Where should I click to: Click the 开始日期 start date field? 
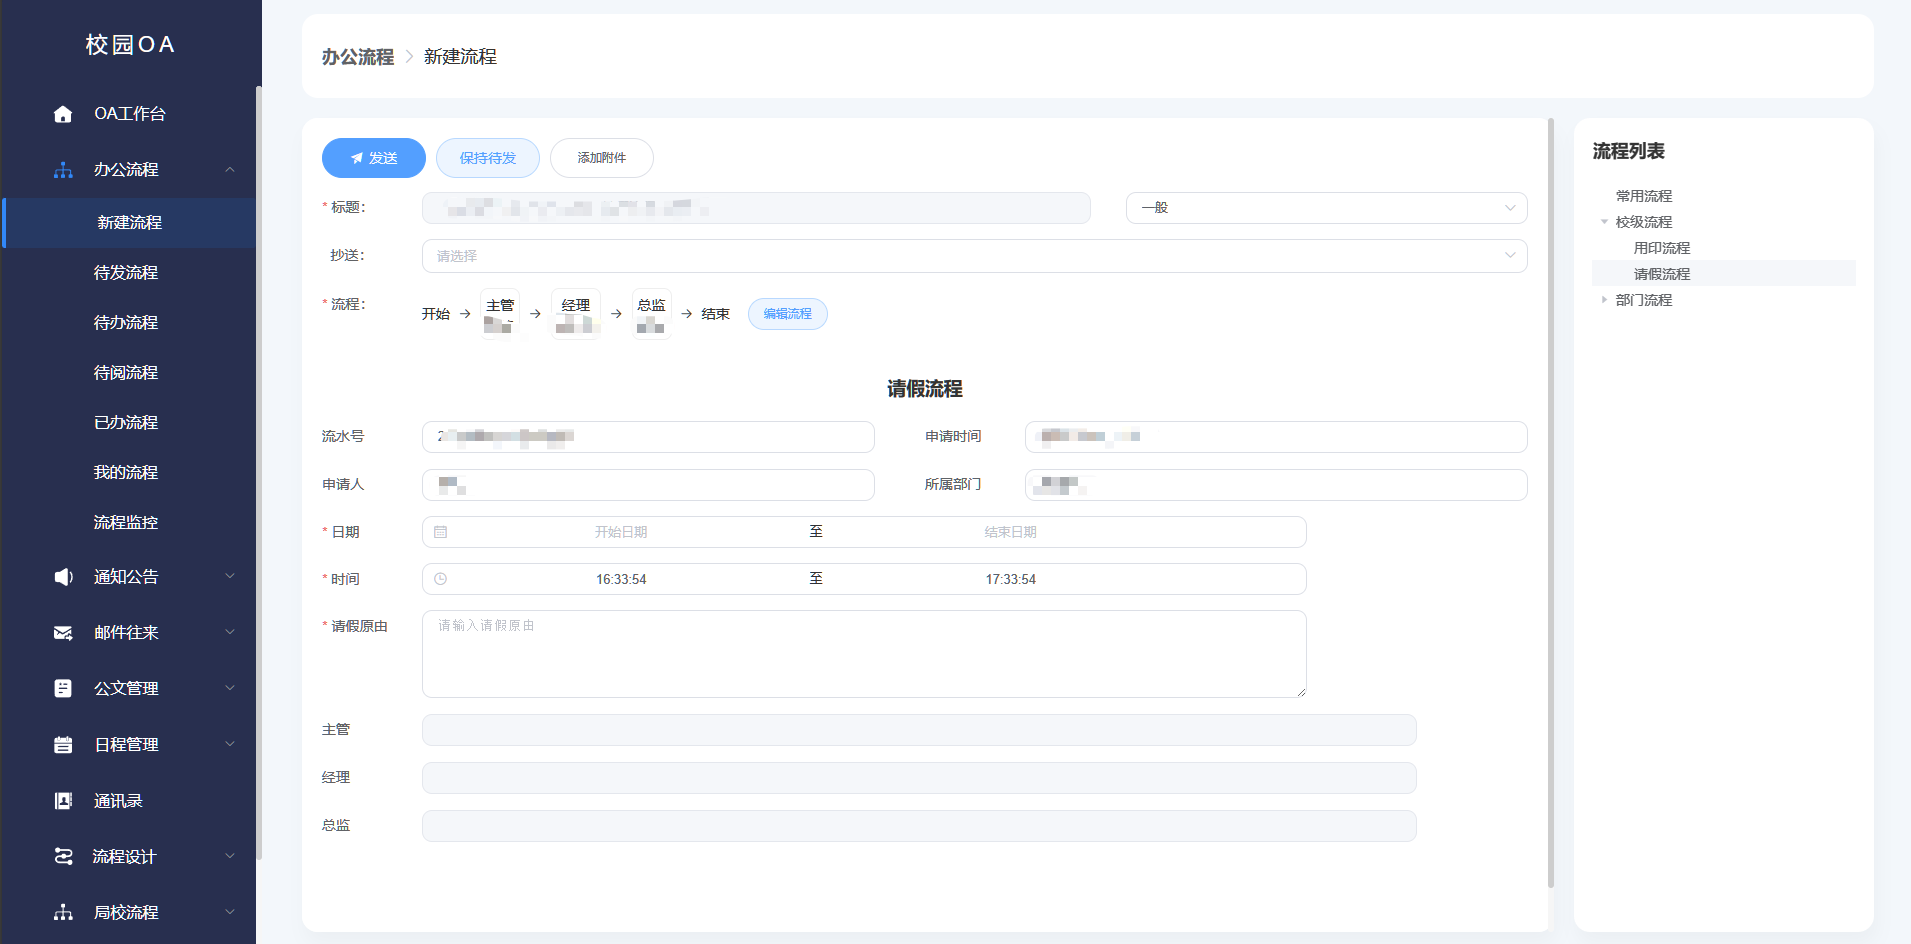621,532
